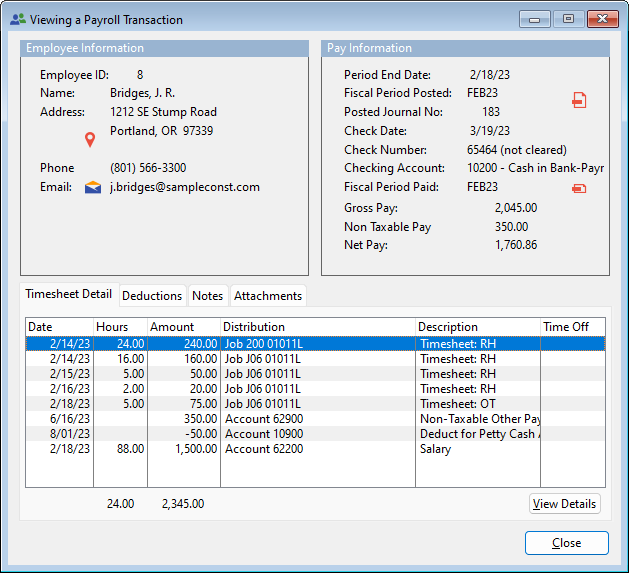Show the Timesheet Detail tab

pos(68,295)
